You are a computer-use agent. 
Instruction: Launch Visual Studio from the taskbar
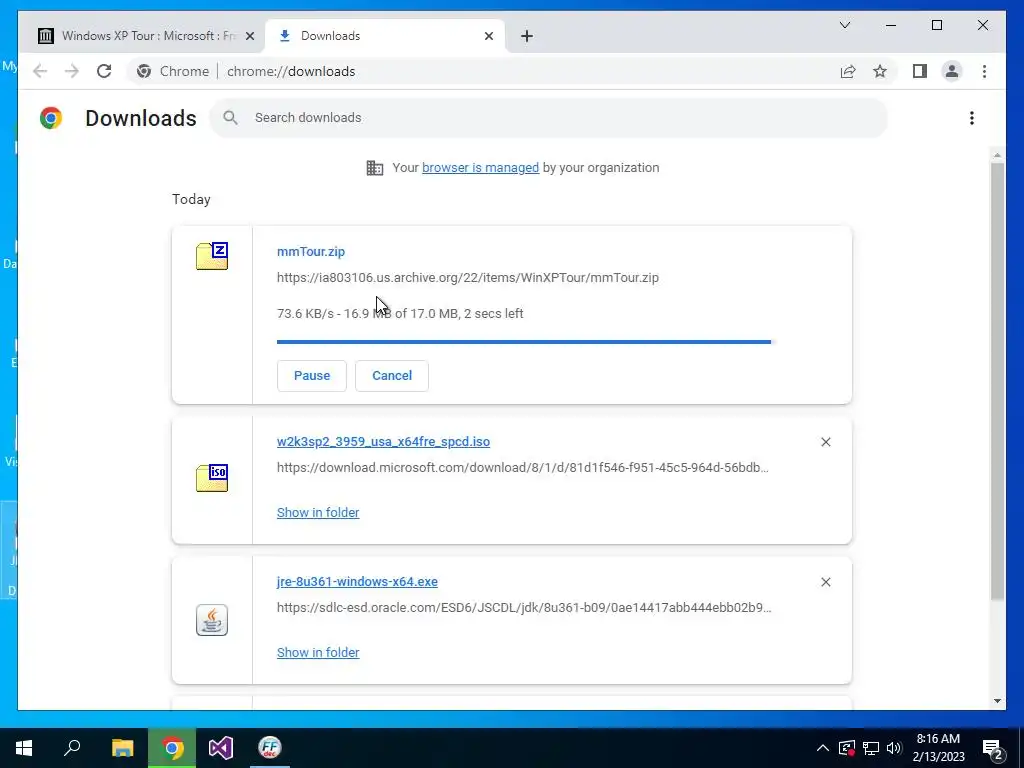(221, 748)
